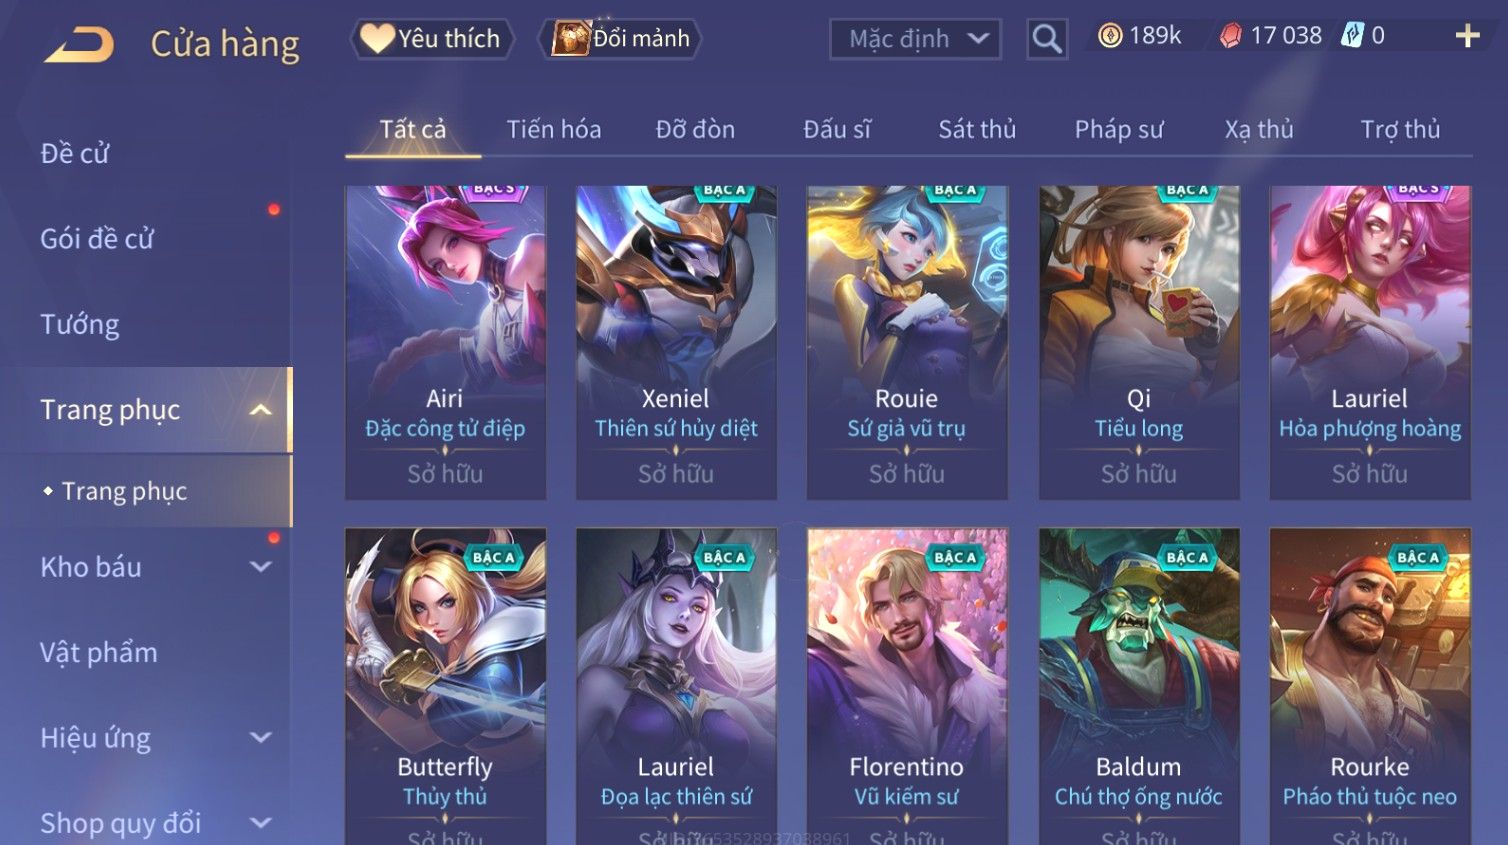
Task: Go to the Tướng sidebar entry
Action: (x=80, y=324)
